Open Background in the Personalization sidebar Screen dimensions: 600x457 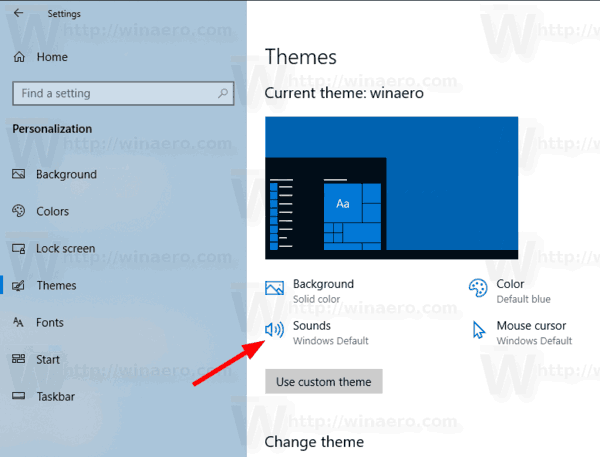point(66,175)
